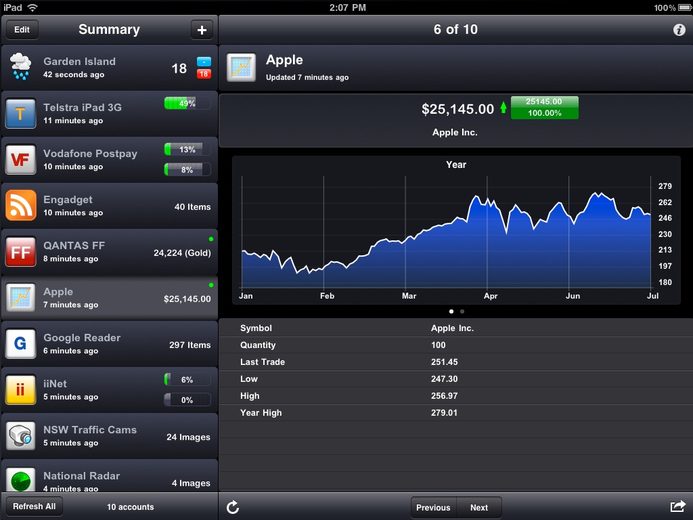Tap the iiNet yellow icon
This screenshot has height=520, width=693.
[20, 390]
